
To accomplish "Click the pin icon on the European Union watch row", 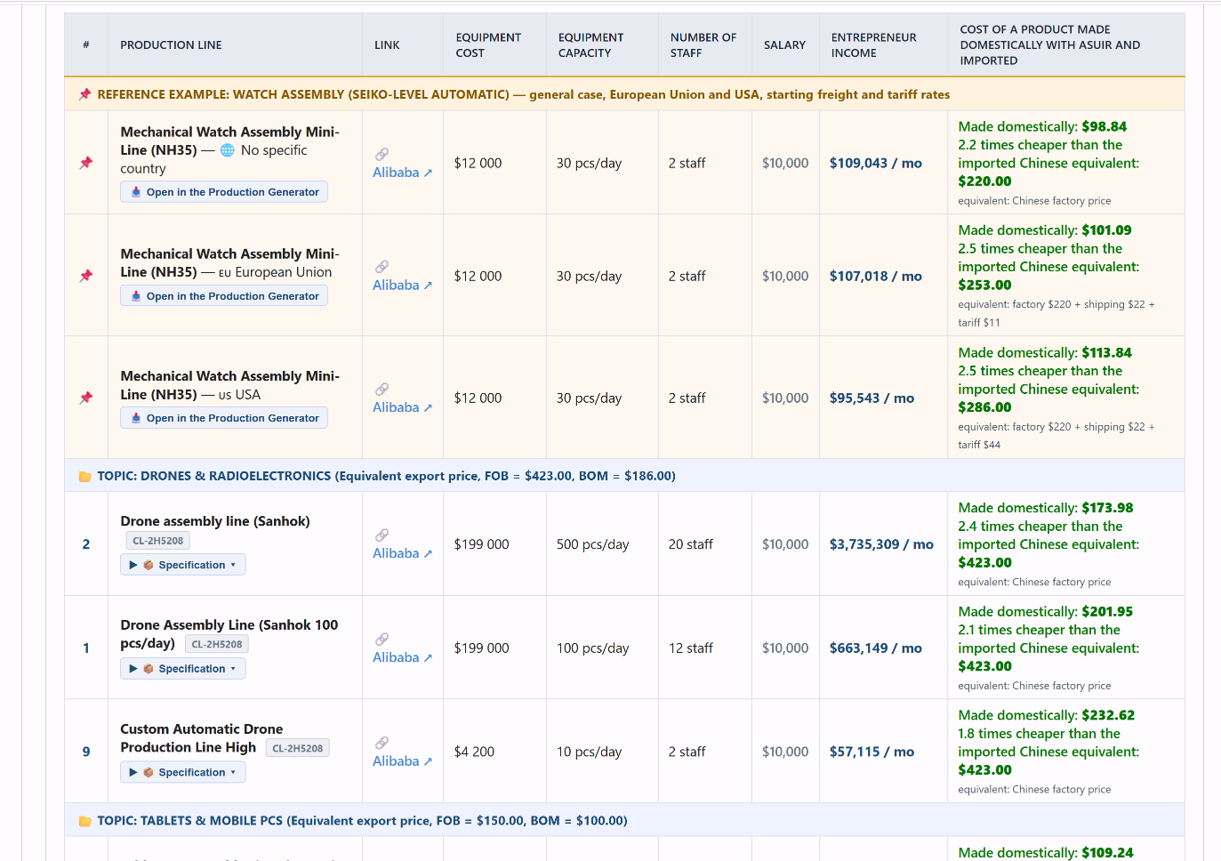I will click(x=86, y=276).
